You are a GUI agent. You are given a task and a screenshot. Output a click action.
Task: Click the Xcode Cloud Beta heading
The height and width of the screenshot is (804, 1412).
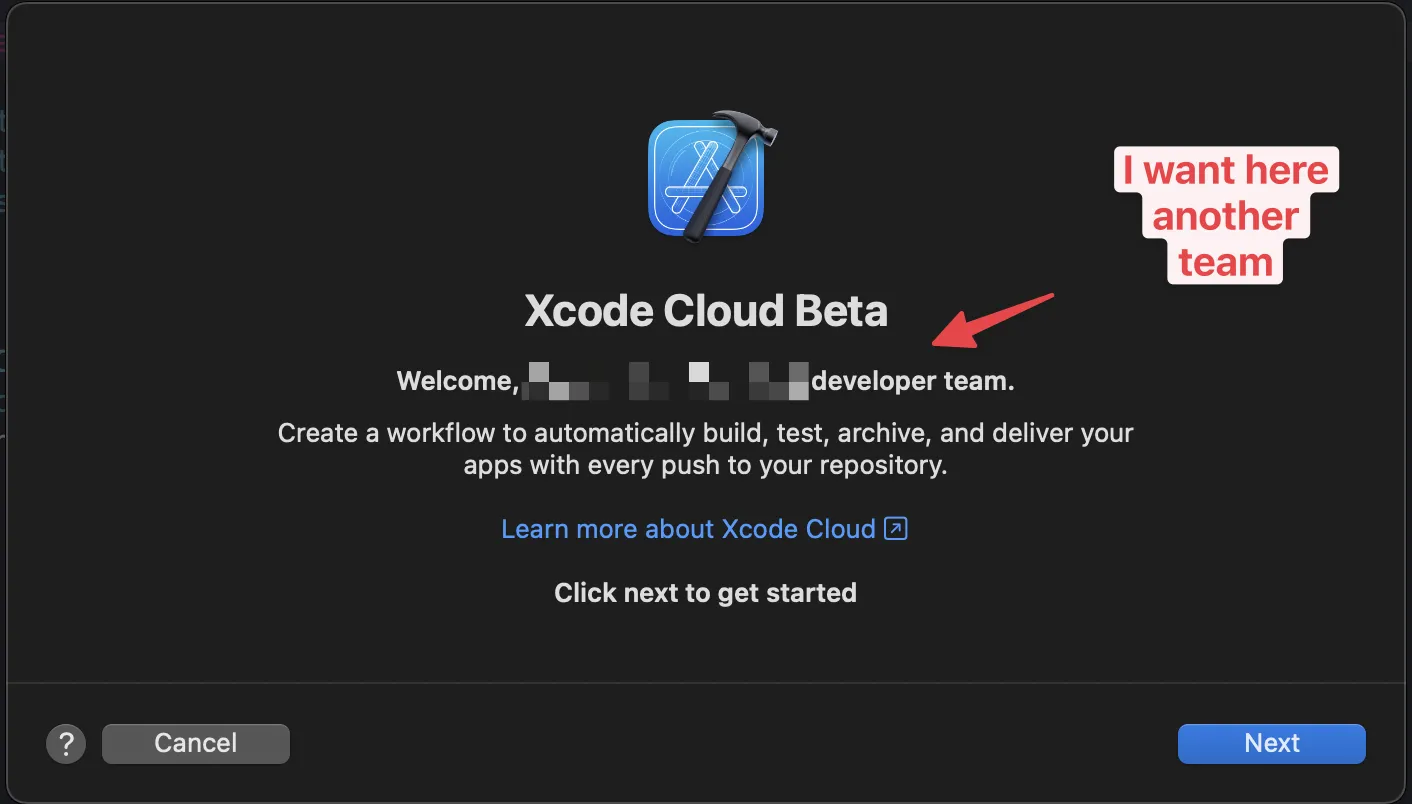(x=705, y=311)
